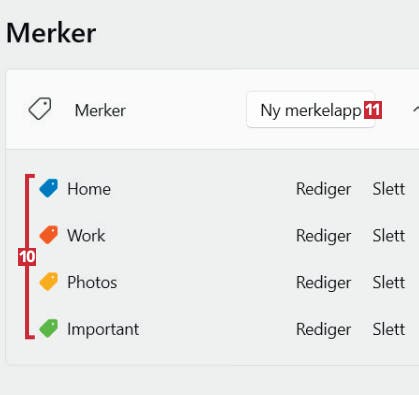
Task: Click the orange Work tag icon
Action: point(49,235)
